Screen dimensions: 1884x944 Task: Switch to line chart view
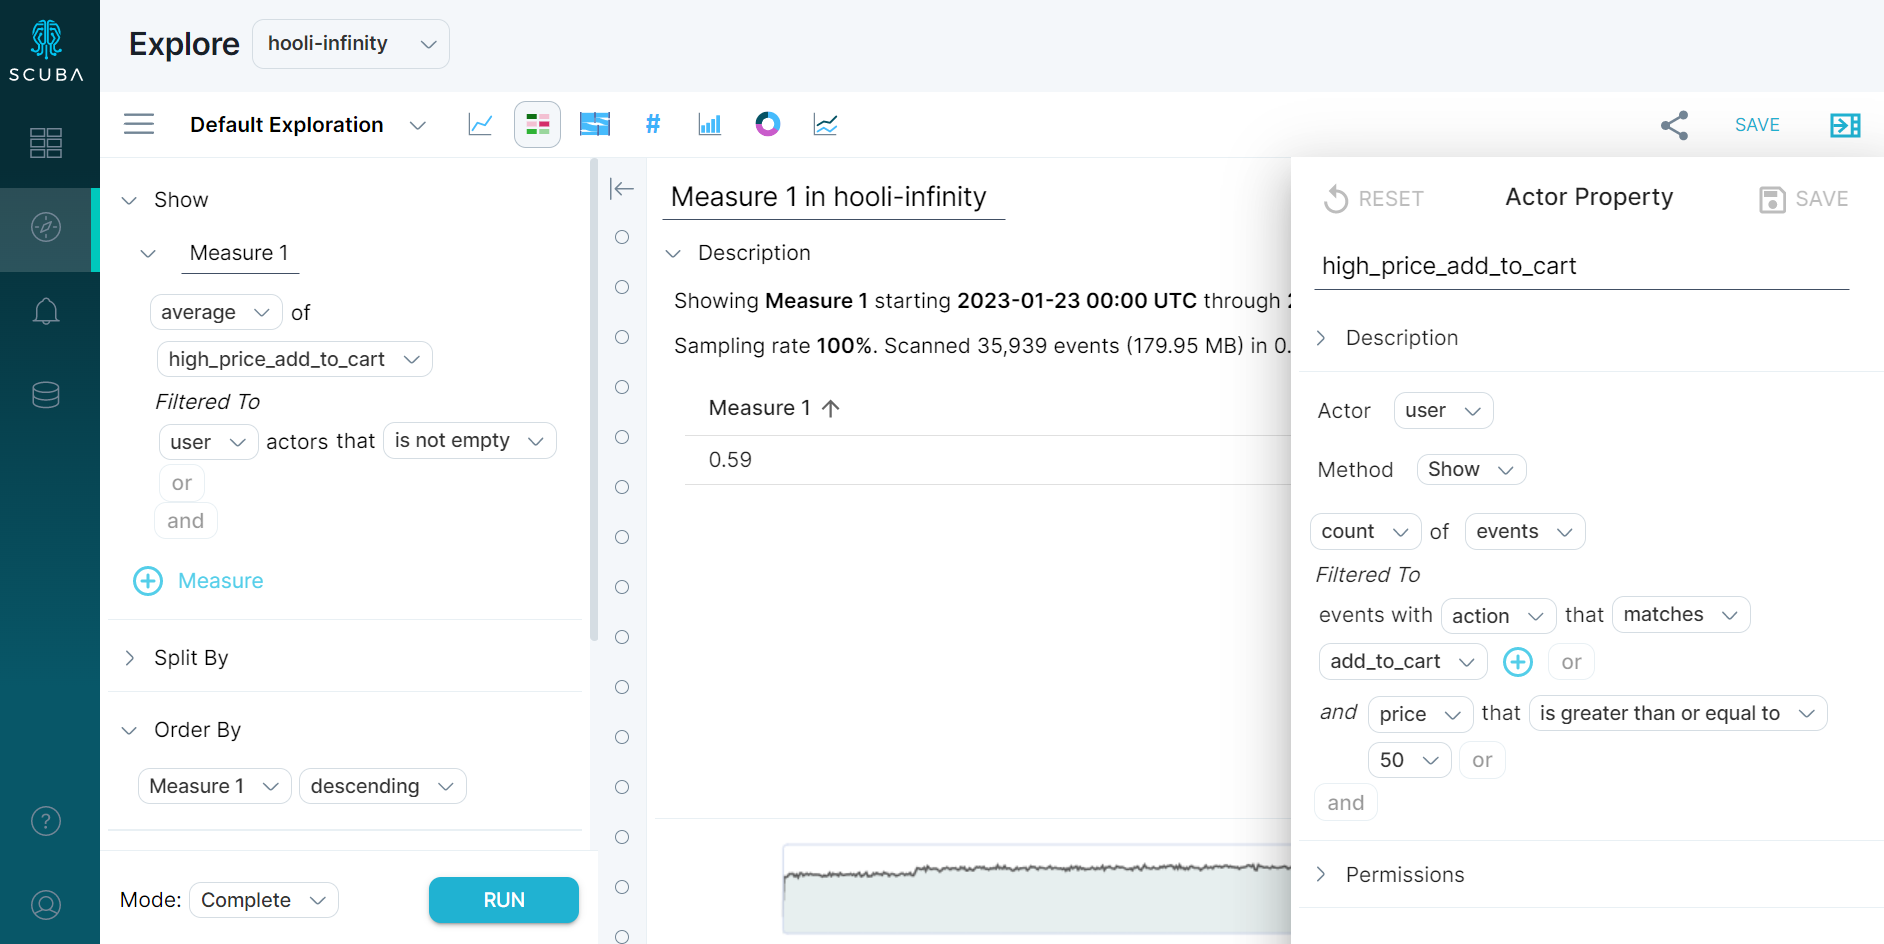(x=480, y=124)
